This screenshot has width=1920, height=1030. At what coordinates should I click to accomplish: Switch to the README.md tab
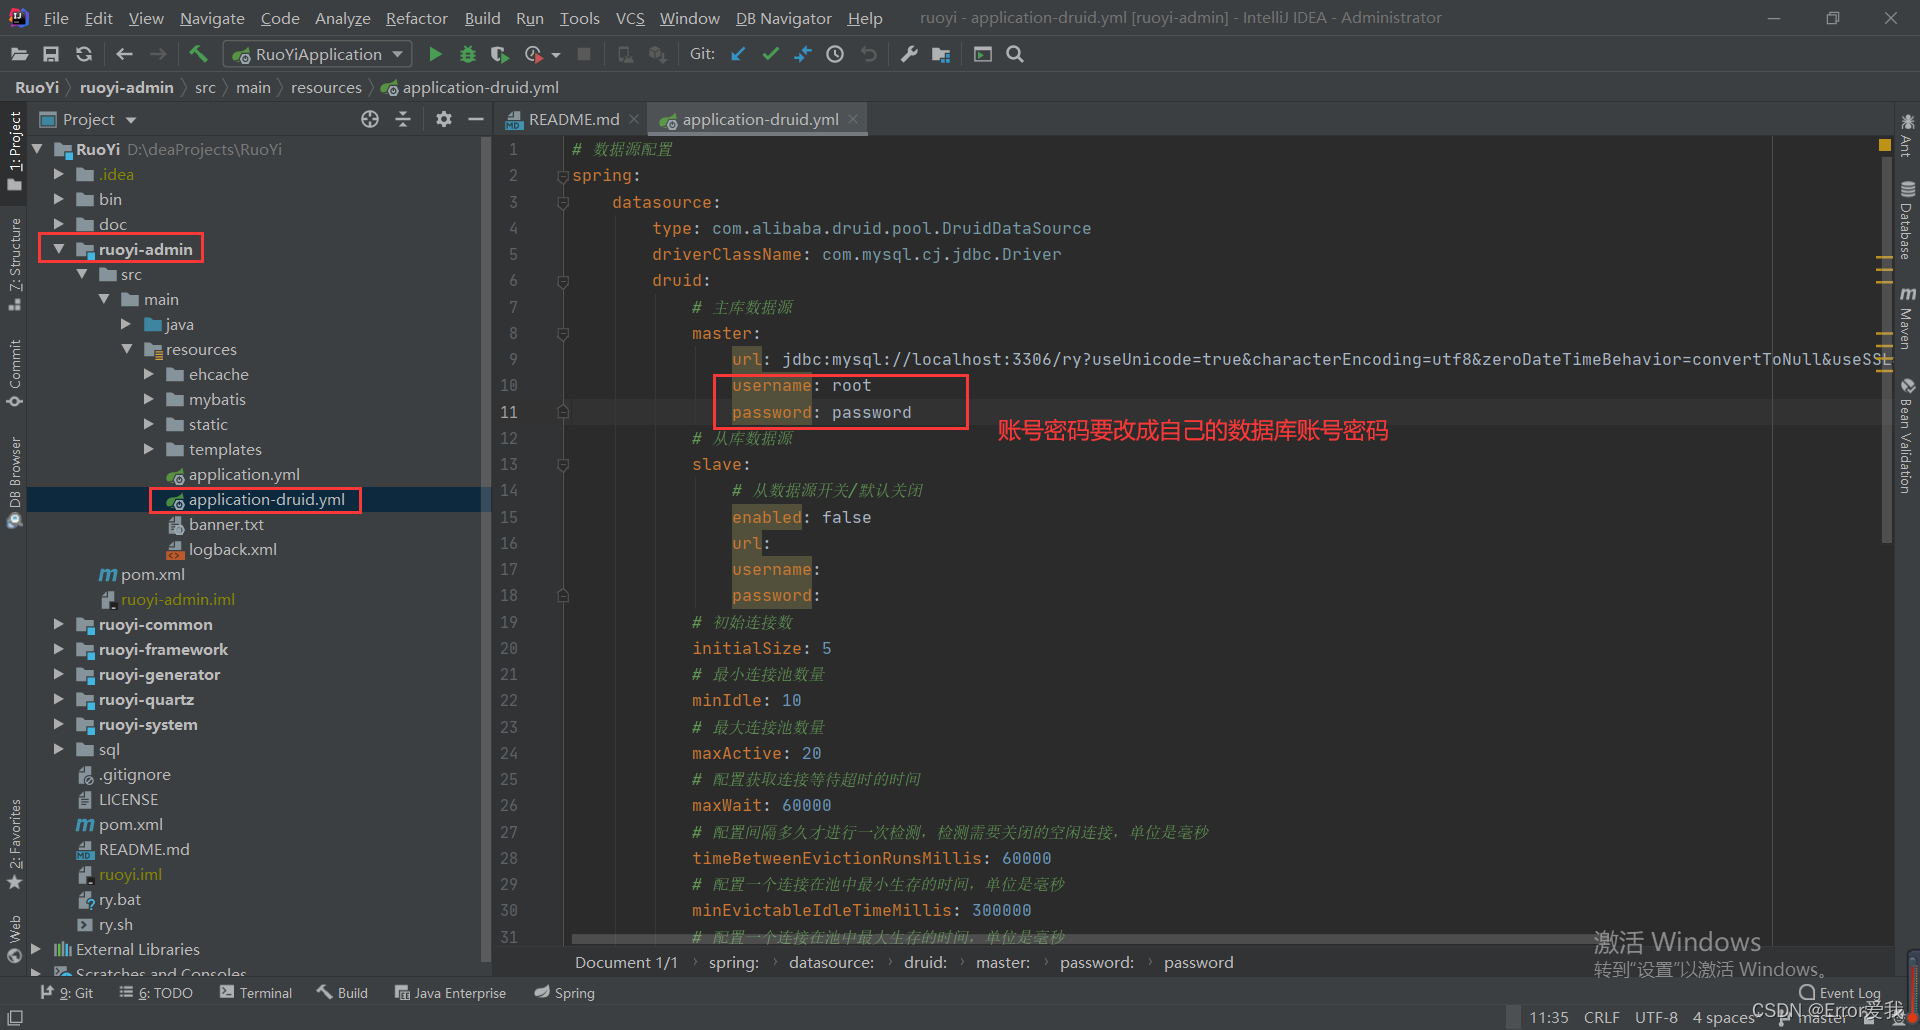pyautogui.click(x=574, y=119)
